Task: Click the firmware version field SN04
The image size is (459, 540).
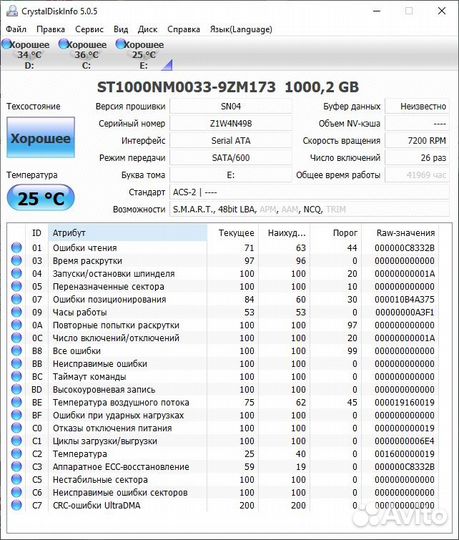Action: [231, 106]
